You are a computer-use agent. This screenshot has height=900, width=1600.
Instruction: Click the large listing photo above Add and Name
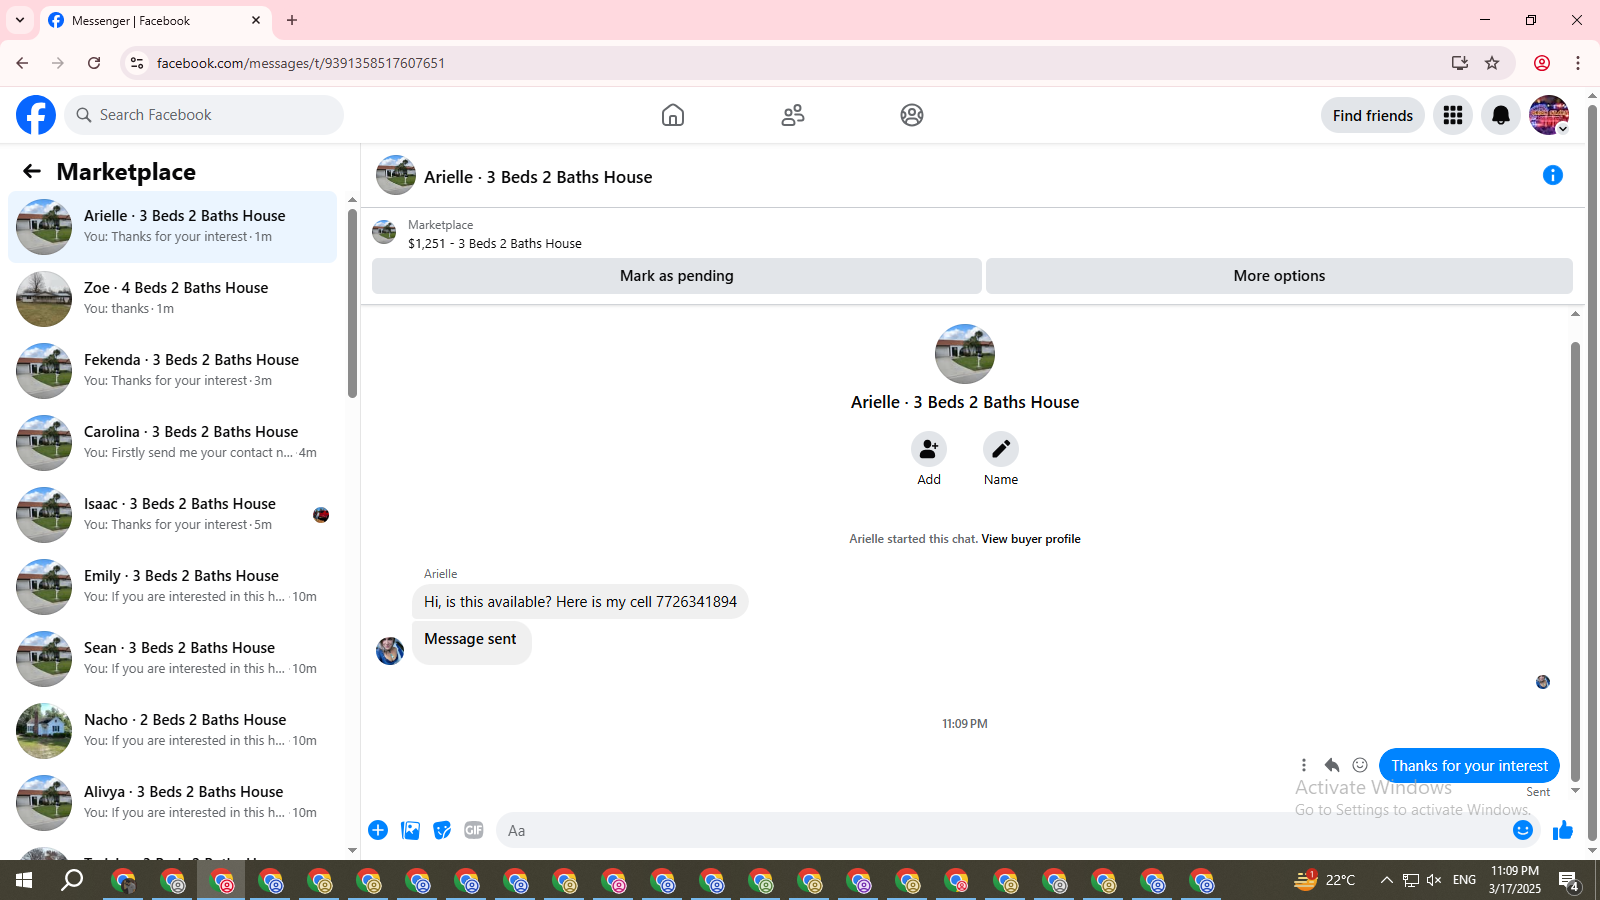(x=965, y=354)
